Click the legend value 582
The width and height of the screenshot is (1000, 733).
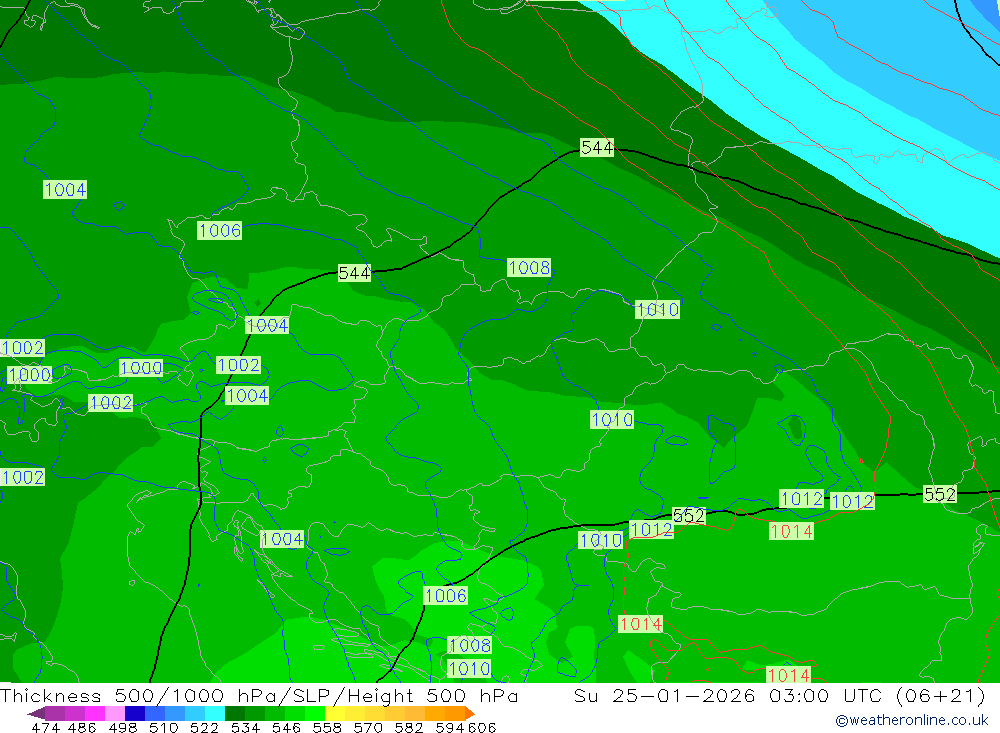(409, 728)
